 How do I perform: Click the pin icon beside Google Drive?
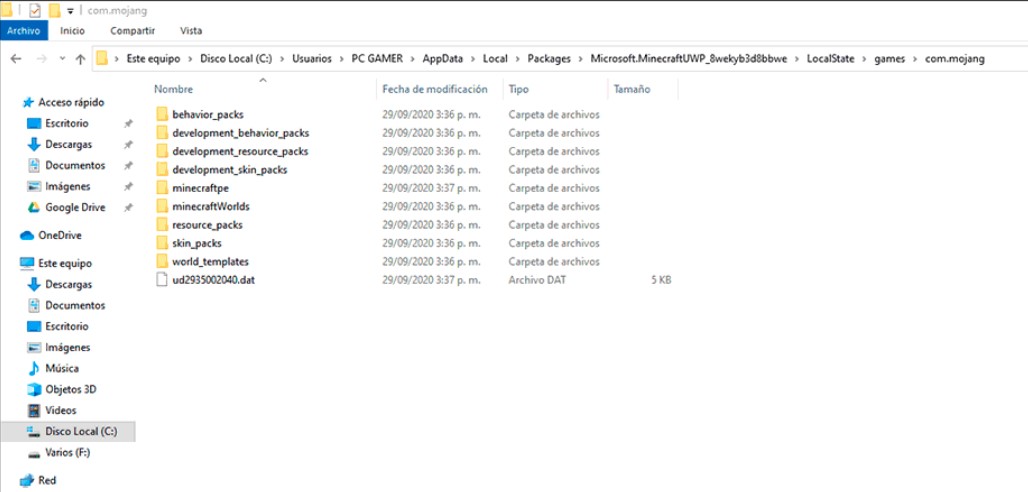click(128, 207)
